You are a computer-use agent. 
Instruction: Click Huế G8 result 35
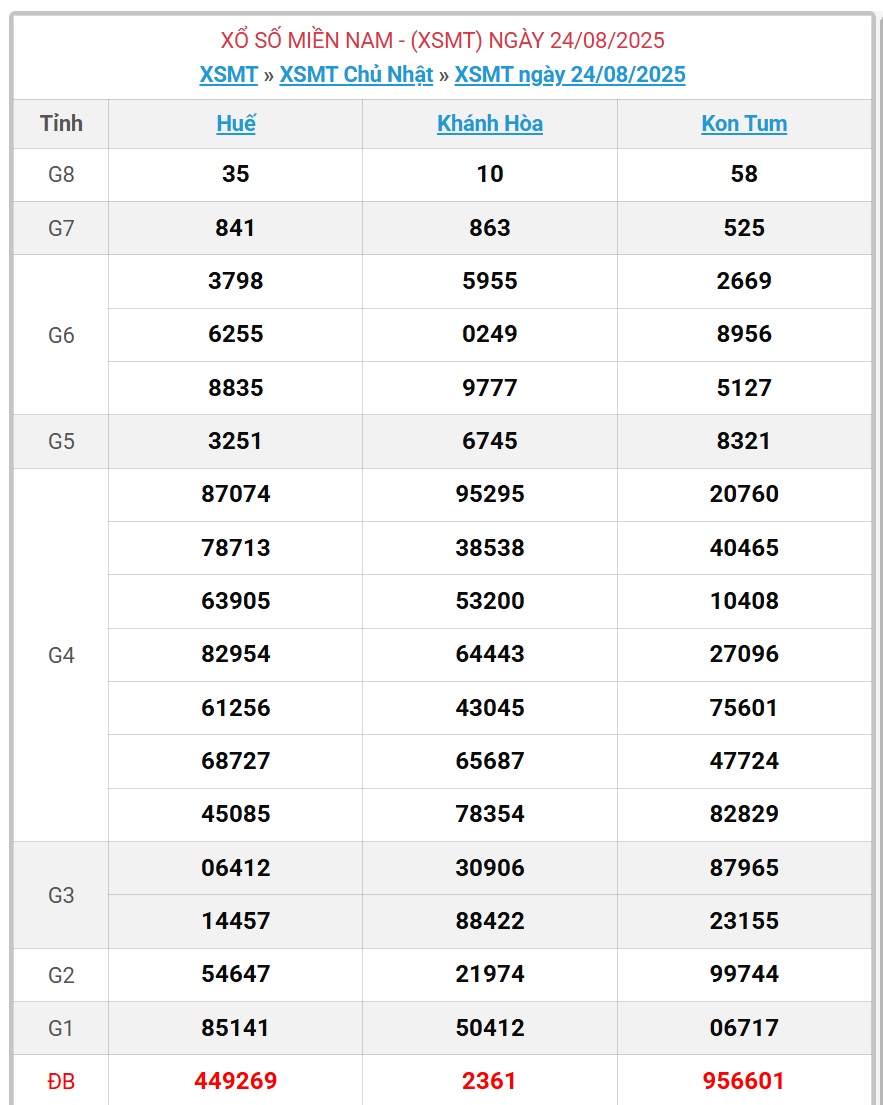235,174
